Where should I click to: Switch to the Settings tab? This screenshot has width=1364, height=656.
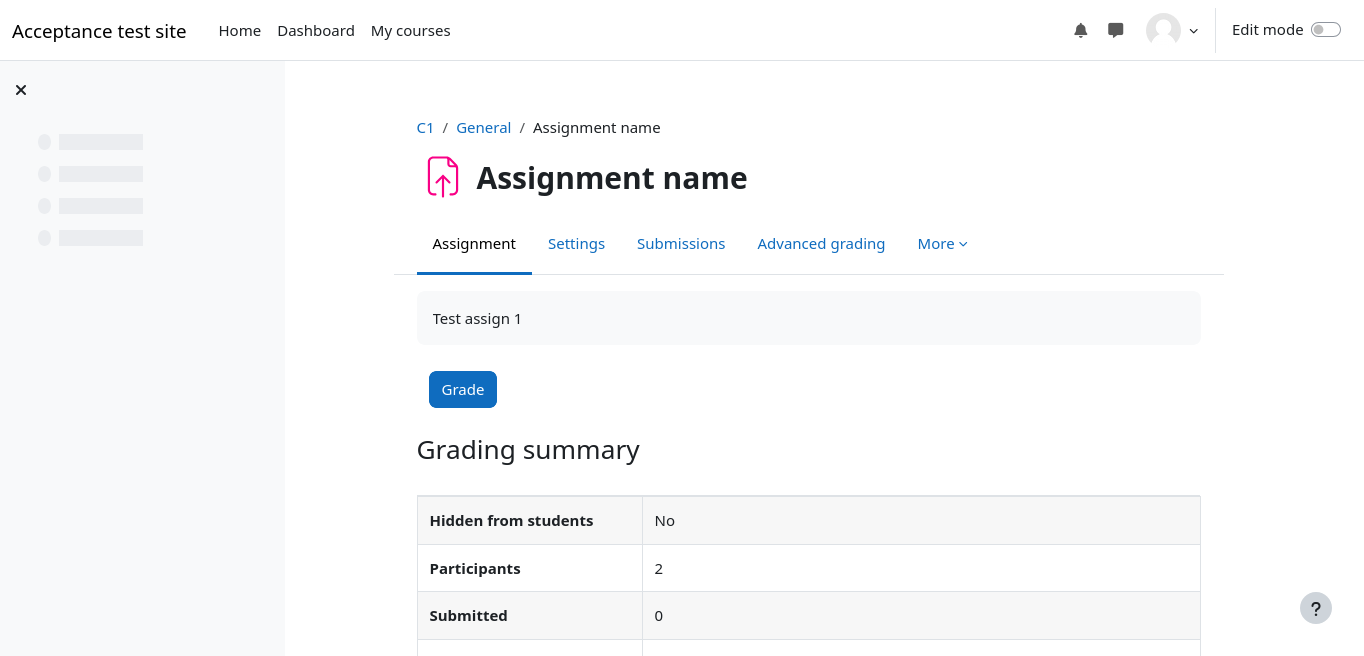point(576,244)
